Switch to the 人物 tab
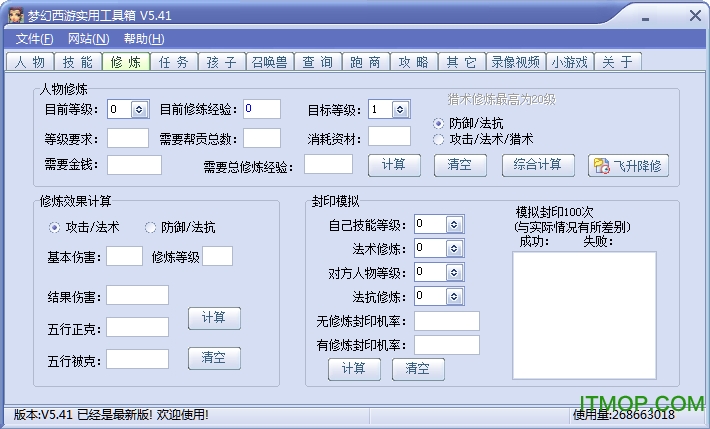Screen dimensions: 710x429 coord(30,62)
